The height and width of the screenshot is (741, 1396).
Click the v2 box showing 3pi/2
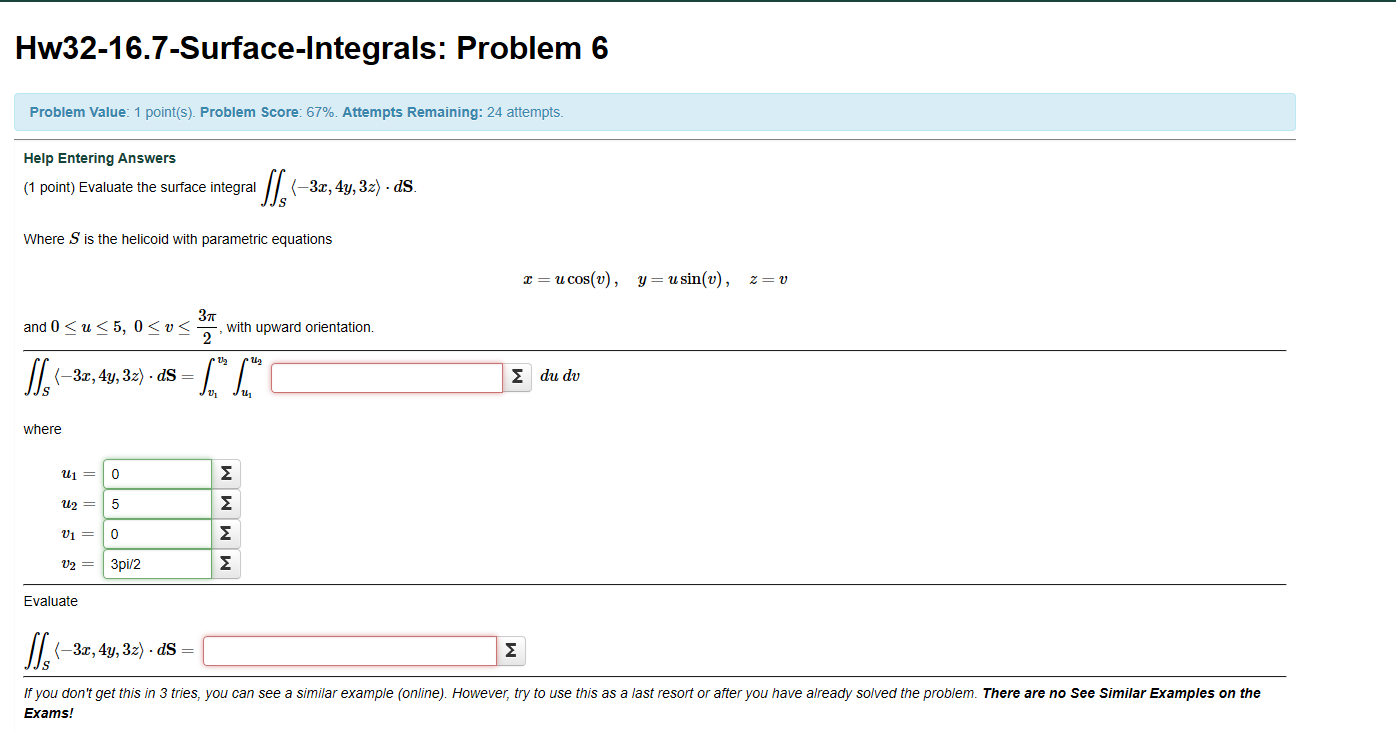(157, 563)
